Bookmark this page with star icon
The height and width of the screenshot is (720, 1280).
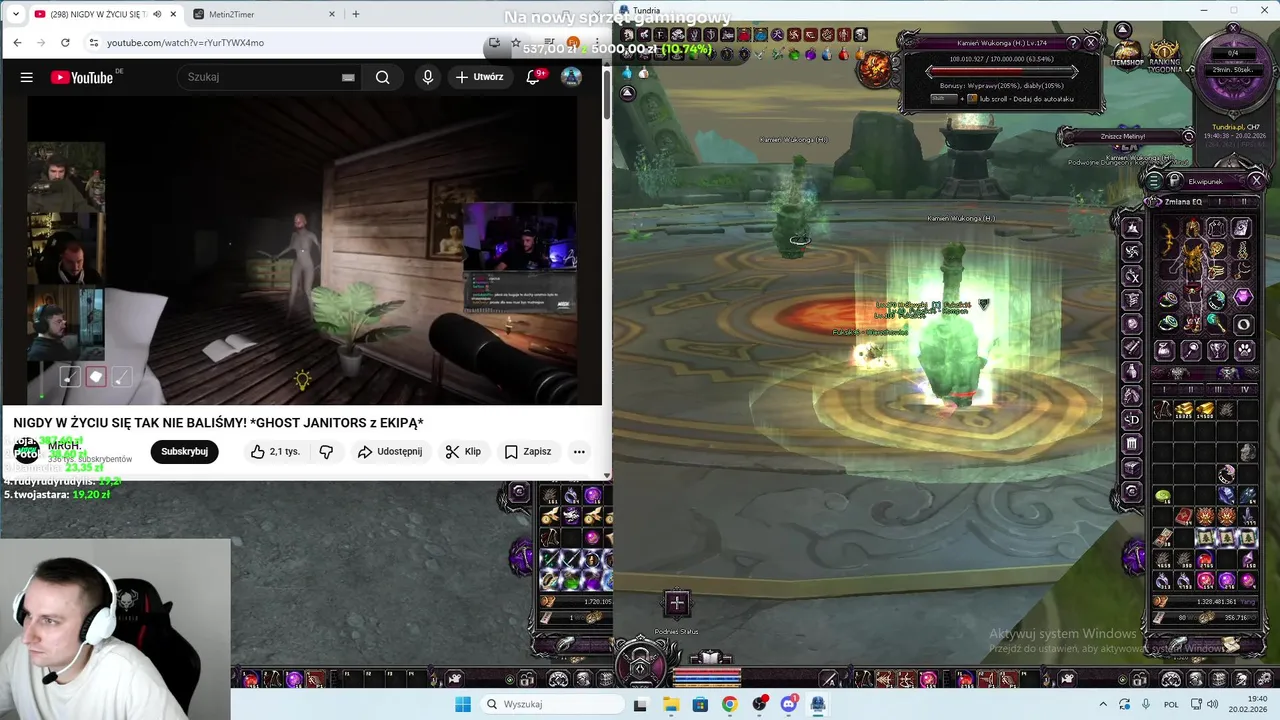[x=515, y=43]
